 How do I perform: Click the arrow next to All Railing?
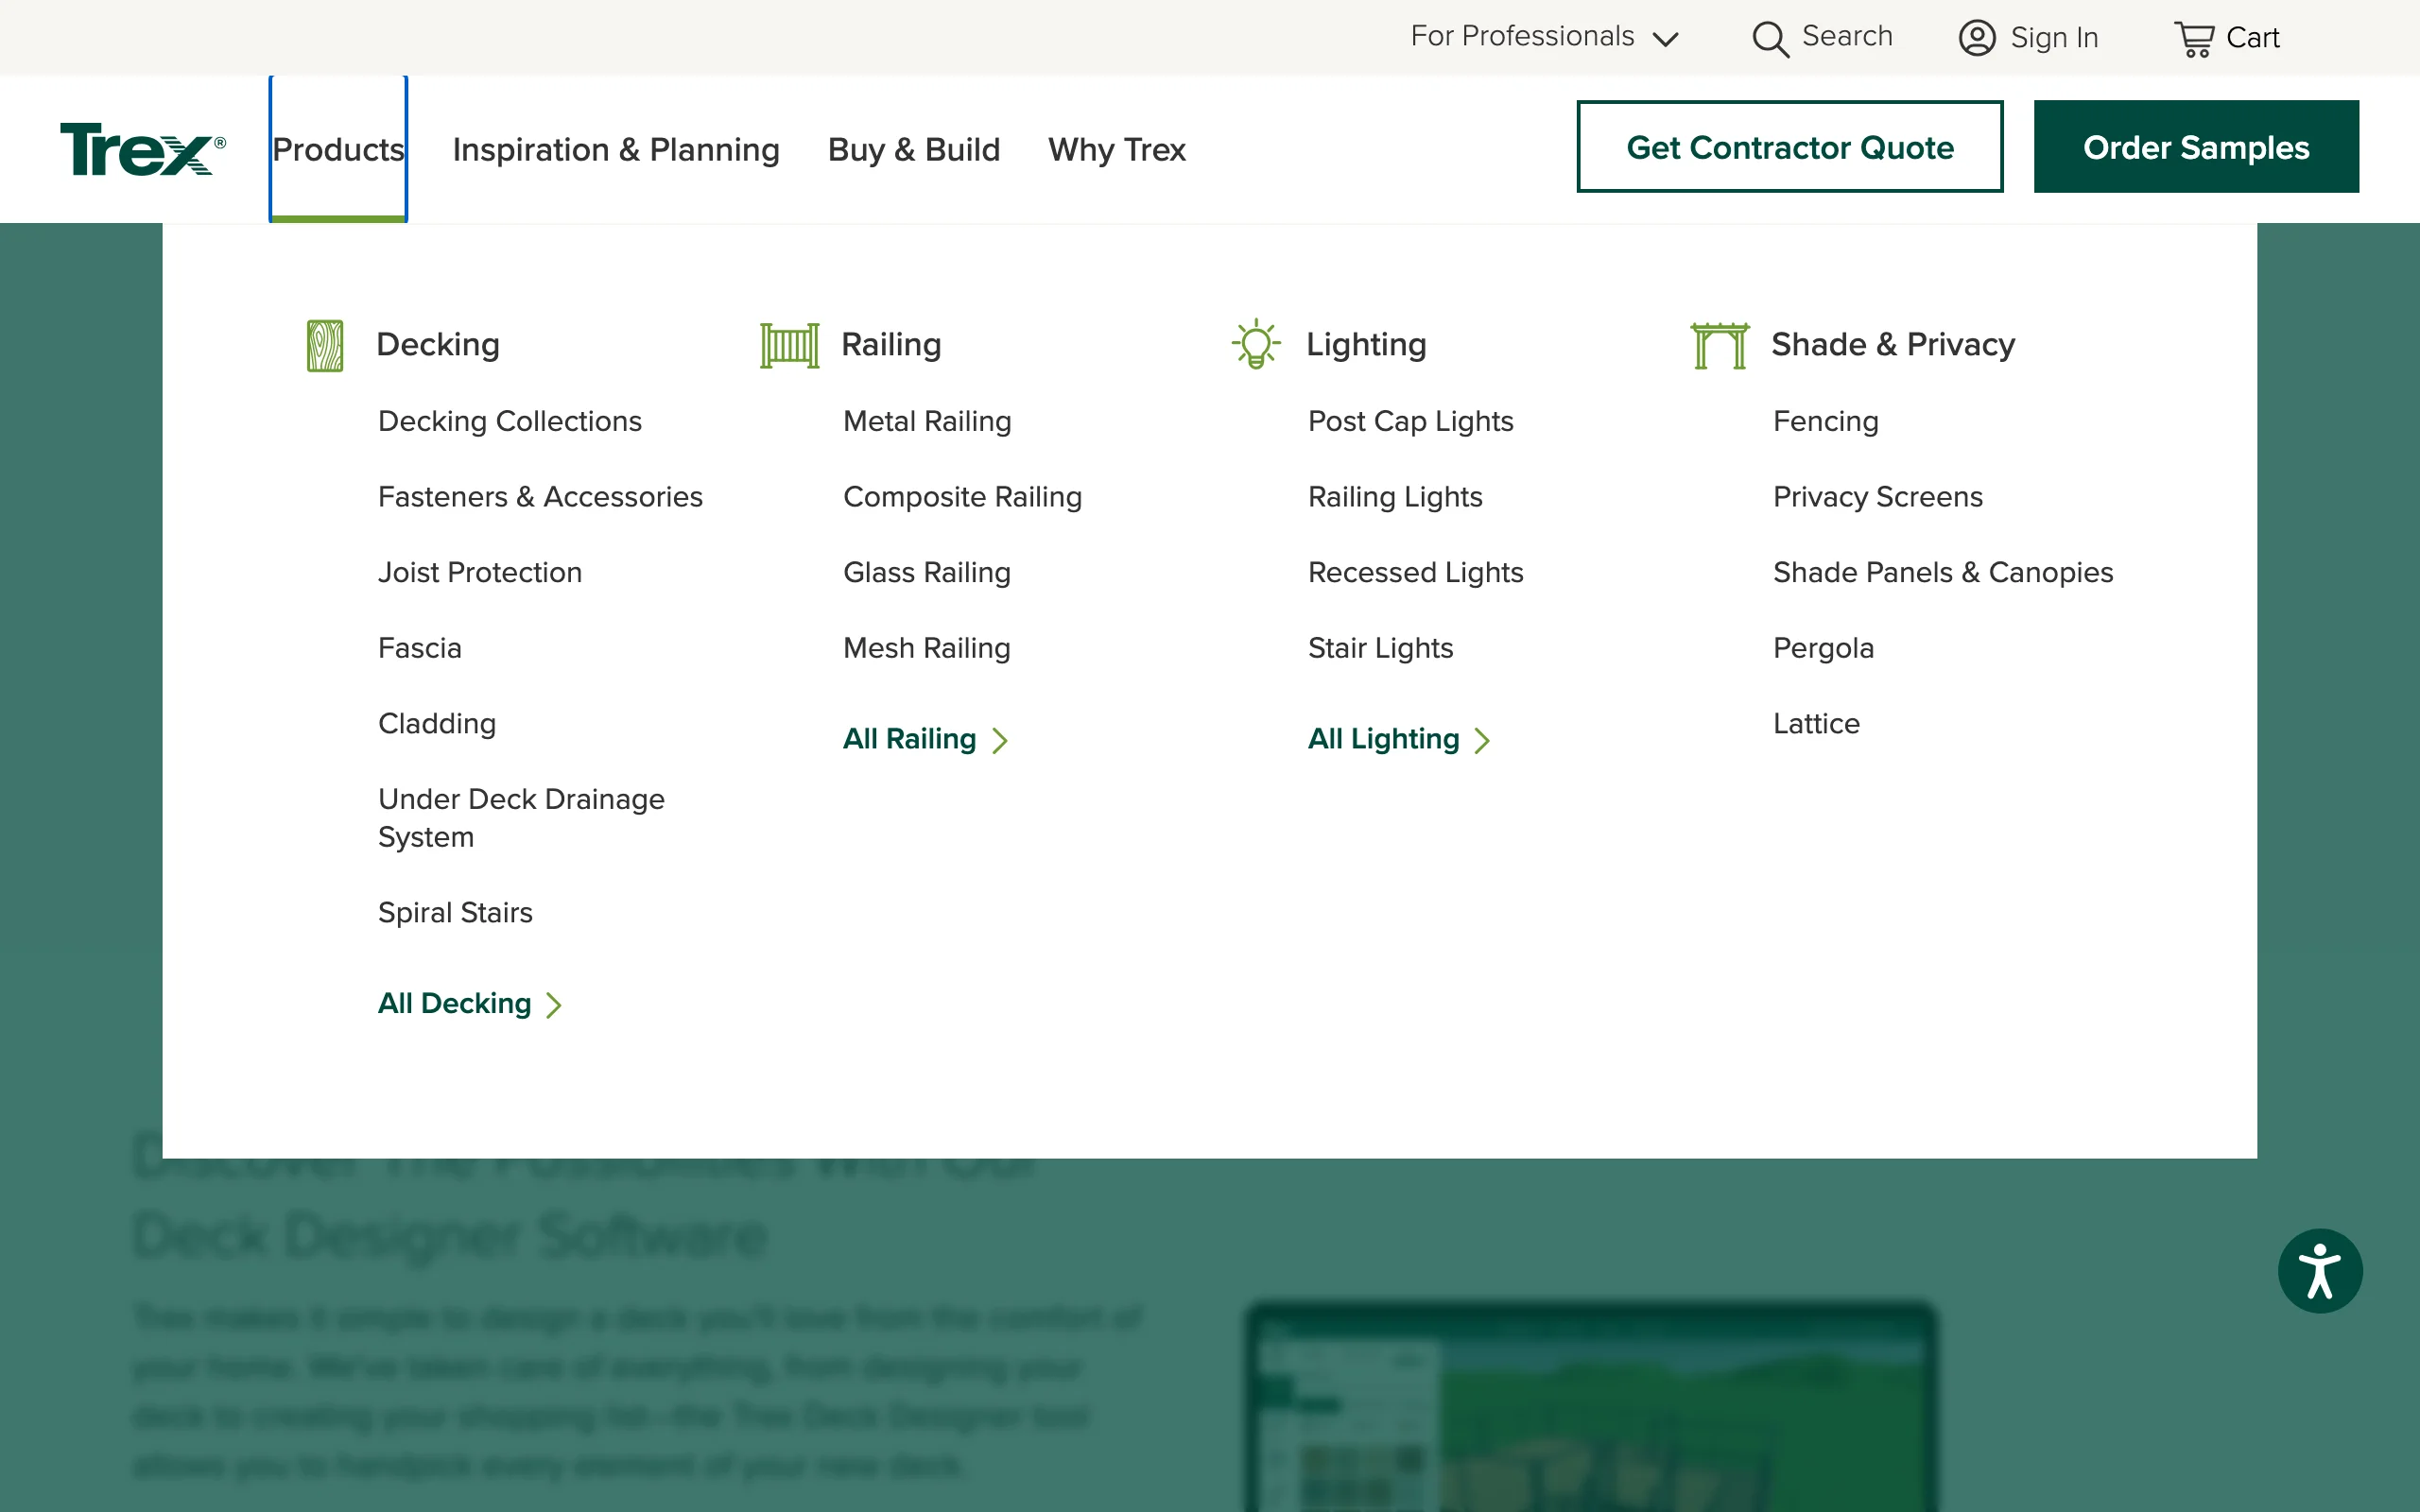coord(1000,740)
